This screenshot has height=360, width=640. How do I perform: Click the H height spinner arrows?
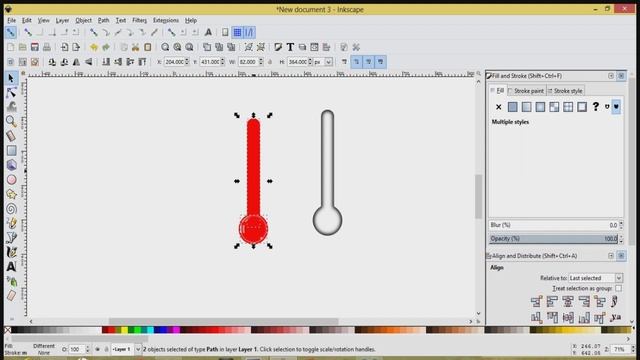pos(310,62)
